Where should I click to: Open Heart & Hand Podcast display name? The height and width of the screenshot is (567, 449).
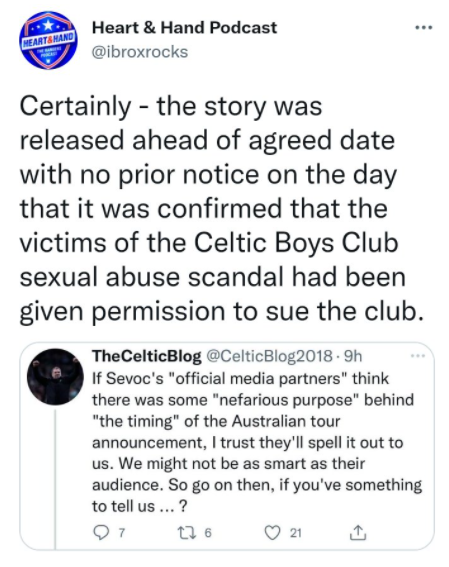point(184,28)
